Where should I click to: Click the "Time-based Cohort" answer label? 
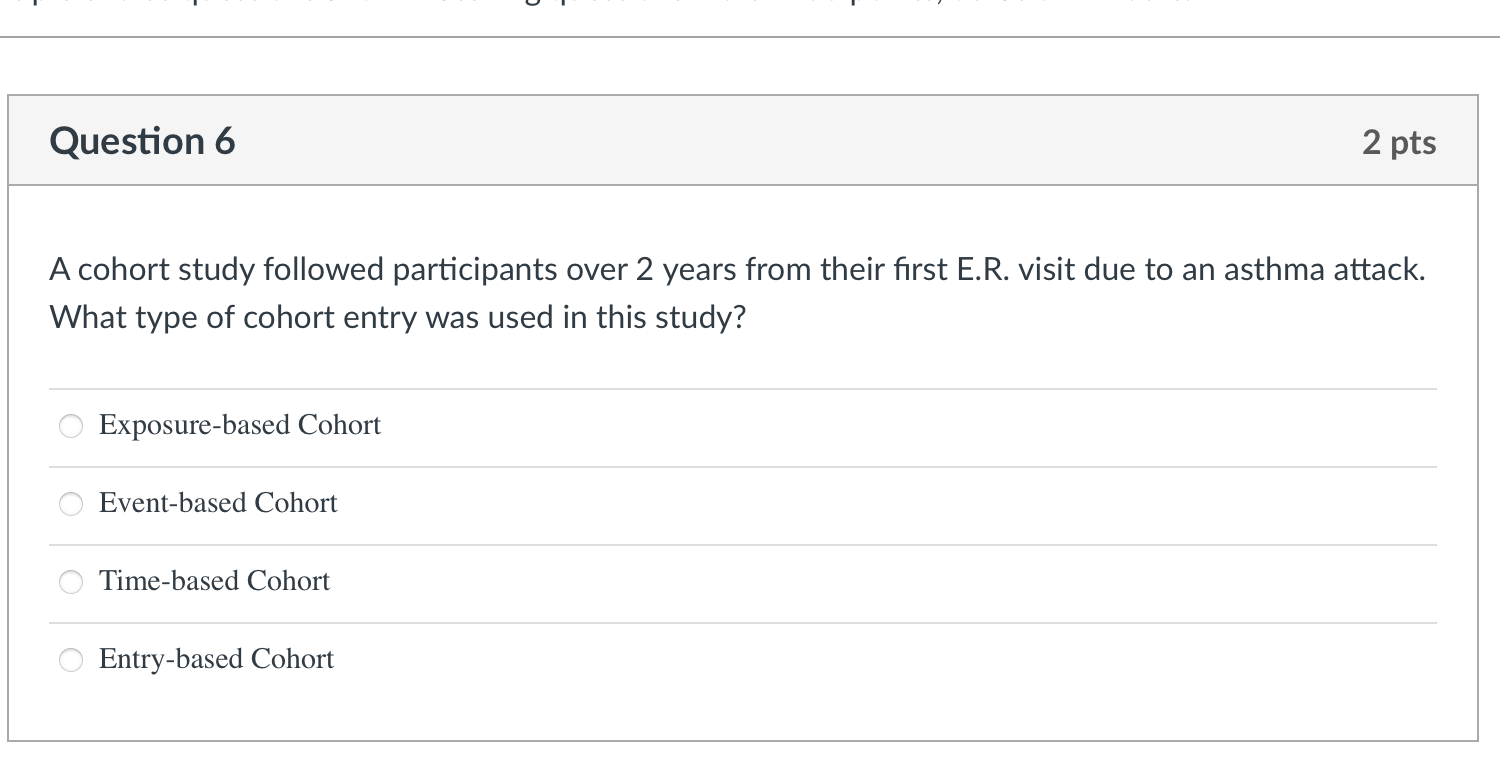[214, 581]
